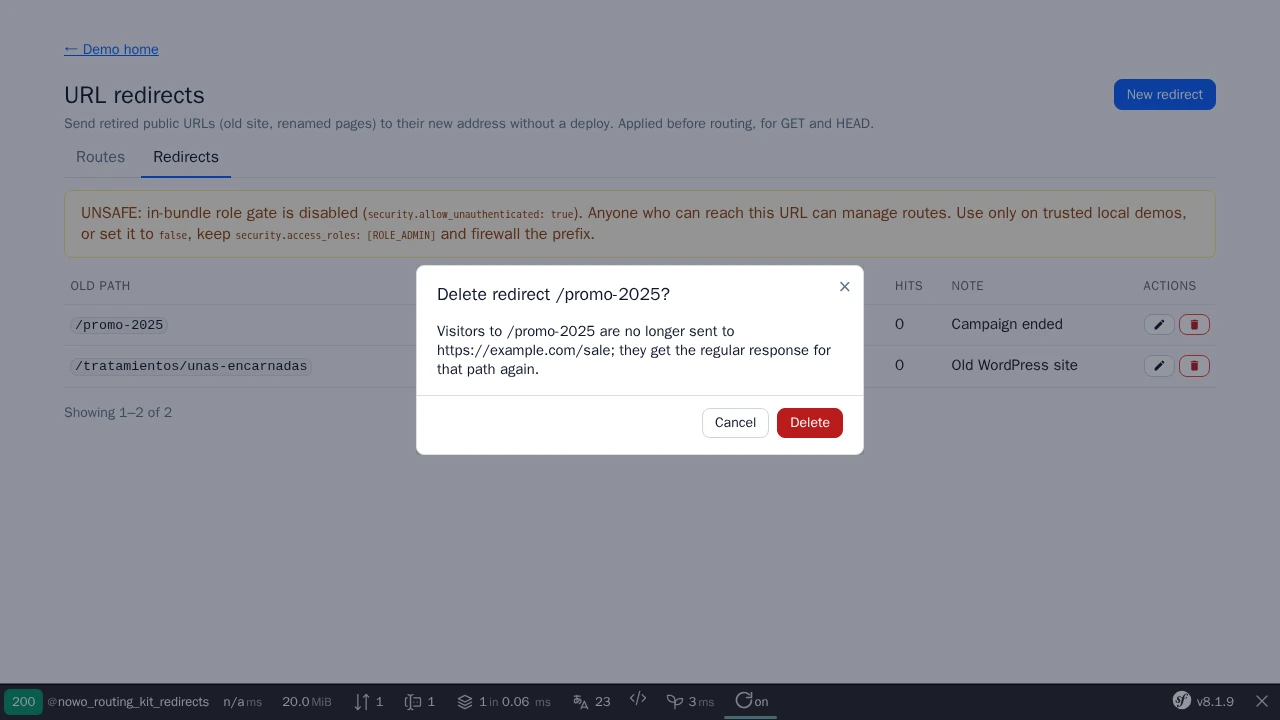
Task: Cancel the delete redirect dialog
Action: [735, 423]
